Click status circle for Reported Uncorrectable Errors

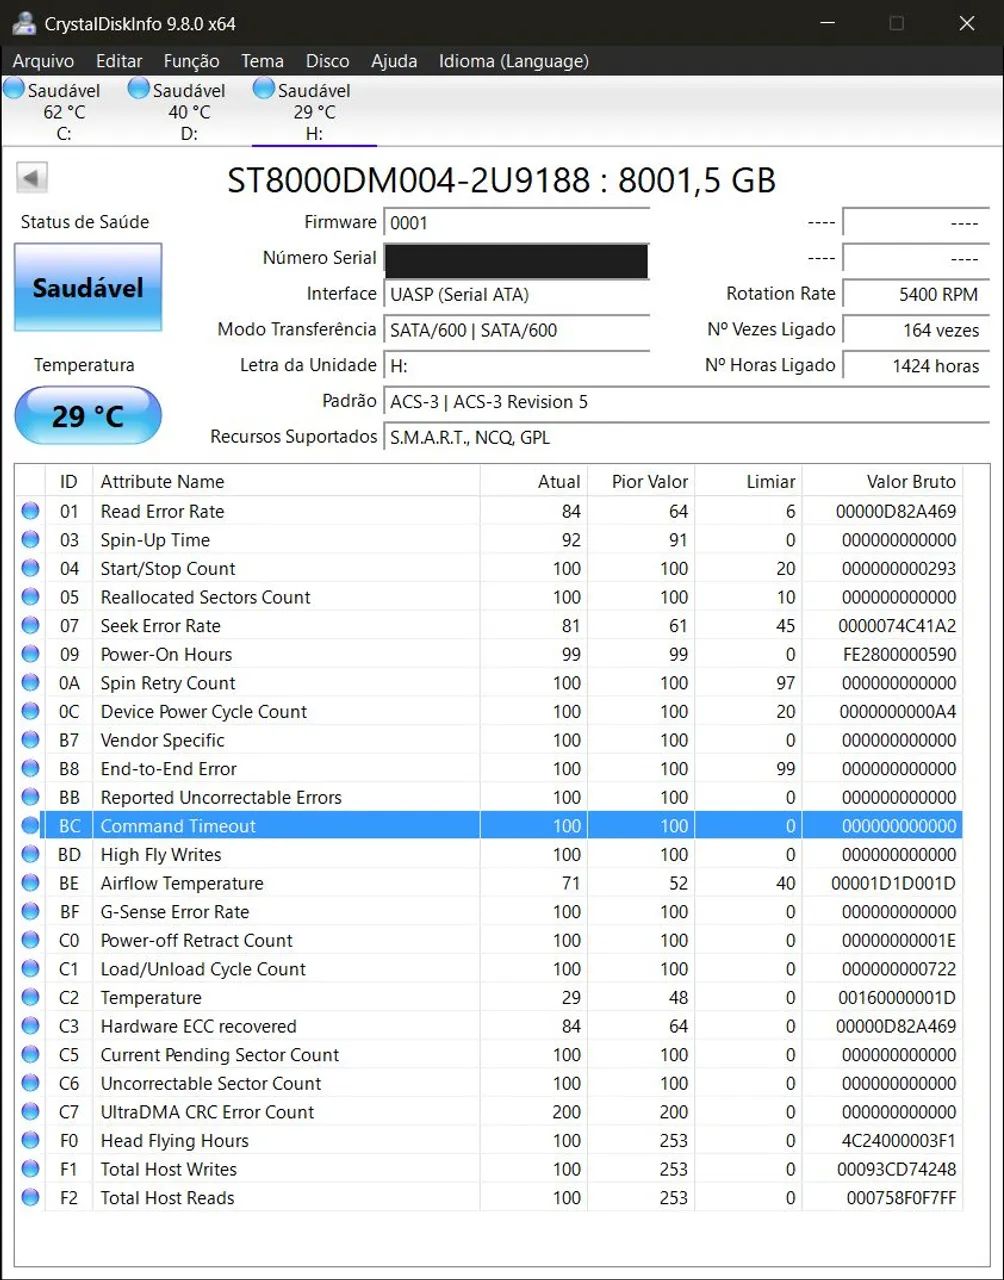tap(30, 797)
